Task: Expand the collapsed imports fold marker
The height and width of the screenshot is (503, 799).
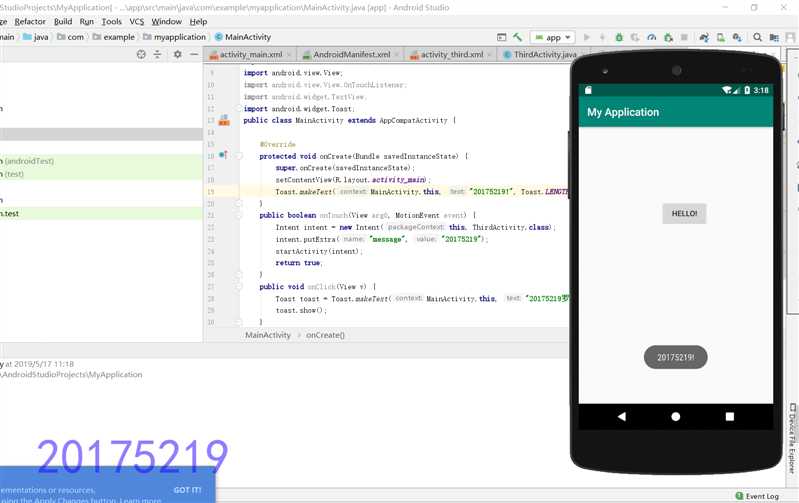Action: tap(238, 109)
